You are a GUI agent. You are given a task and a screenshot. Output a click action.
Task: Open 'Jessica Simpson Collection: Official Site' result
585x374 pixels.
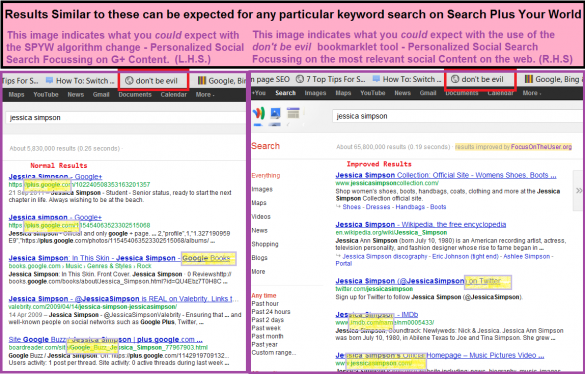[x=446, y=175]
